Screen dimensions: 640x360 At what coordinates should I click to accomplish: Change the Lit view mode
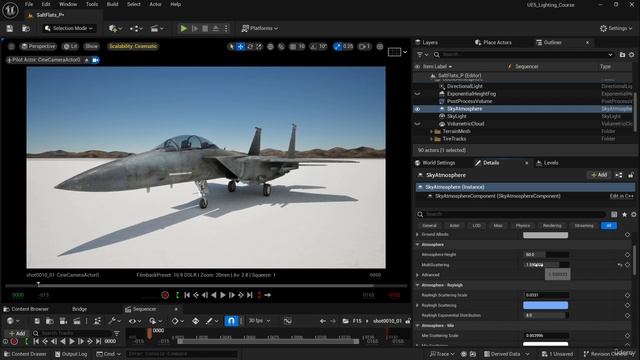click(70, 46)
